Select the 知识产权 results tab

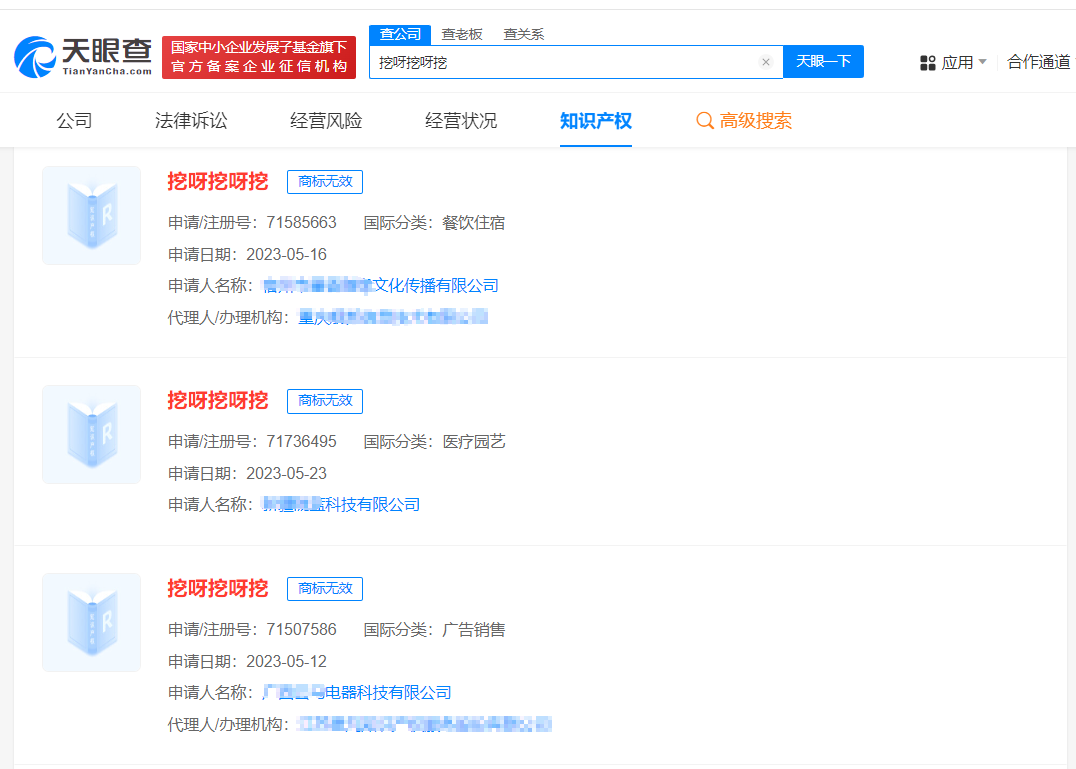coord(596,121)
